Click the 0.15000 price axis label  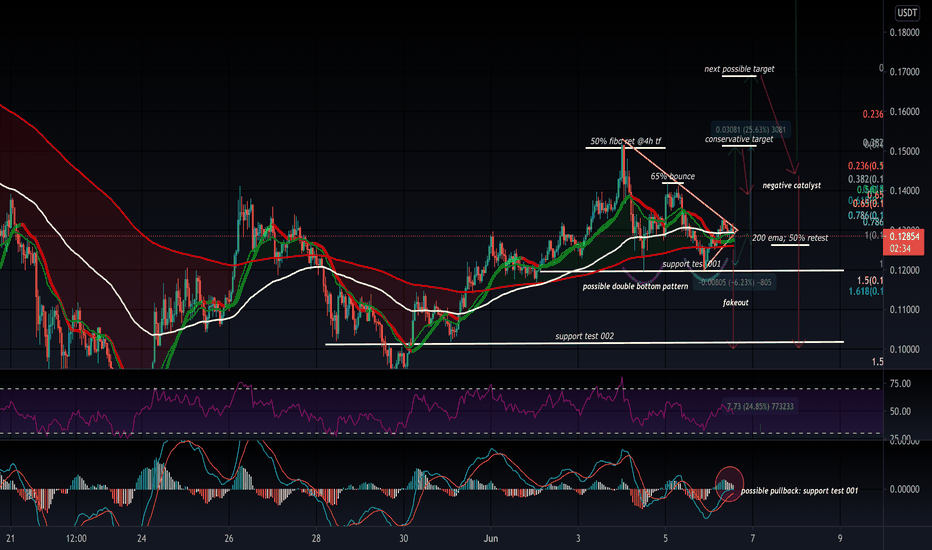tap(904, 152)
